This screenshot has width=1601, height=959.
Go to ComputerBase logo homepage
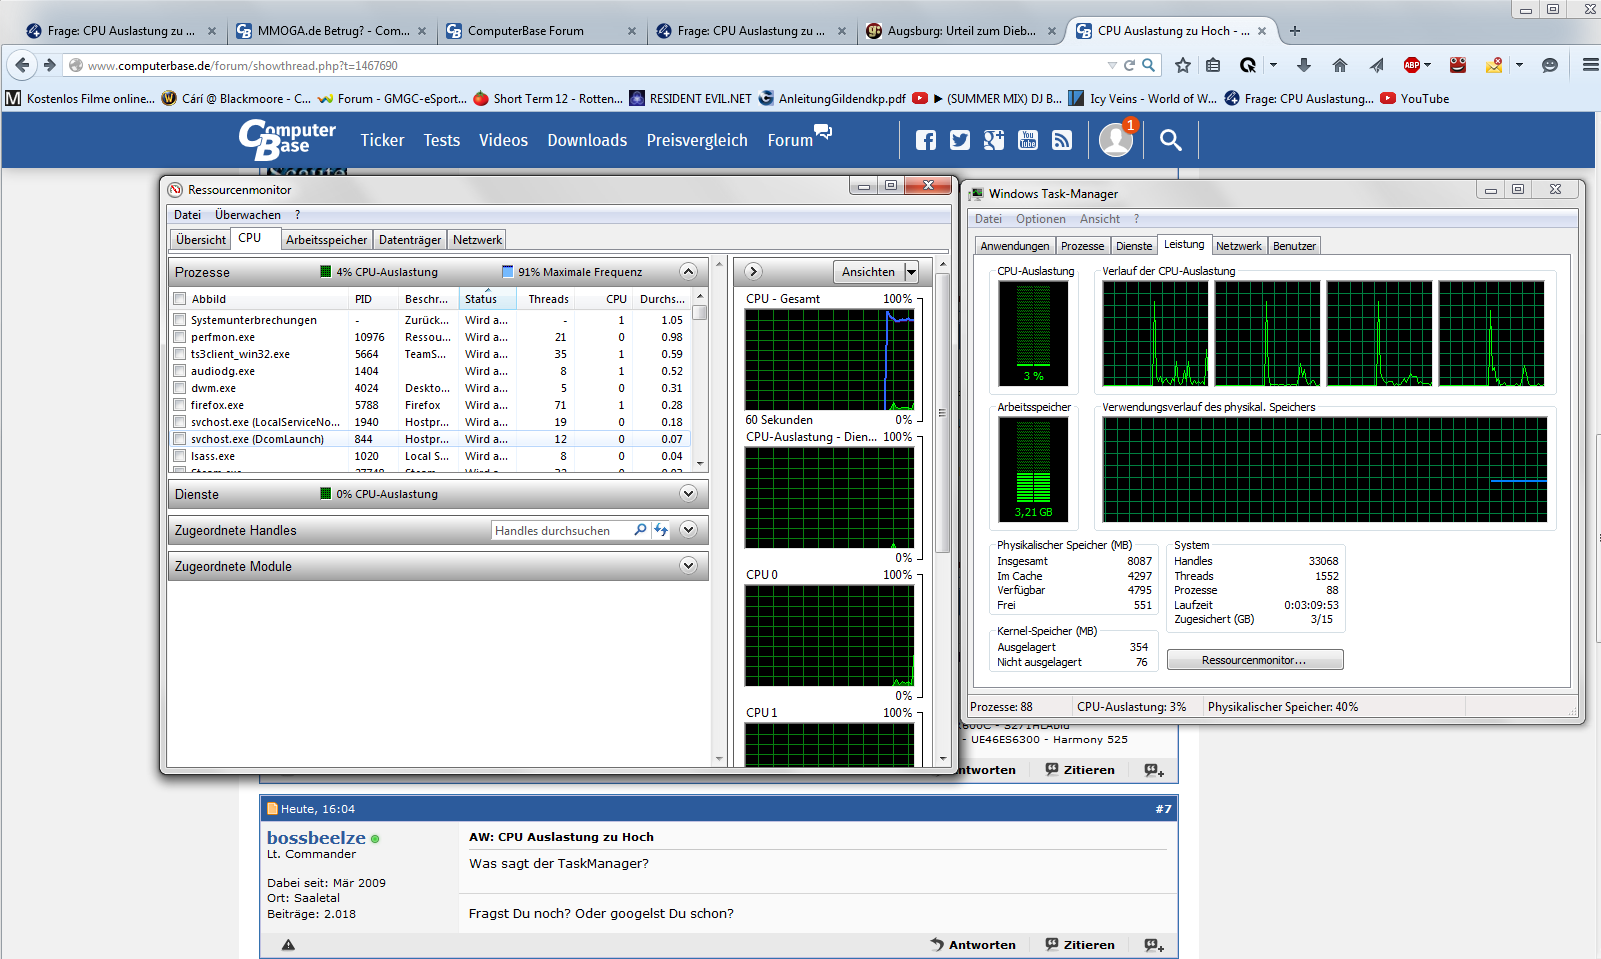point(288,140)
